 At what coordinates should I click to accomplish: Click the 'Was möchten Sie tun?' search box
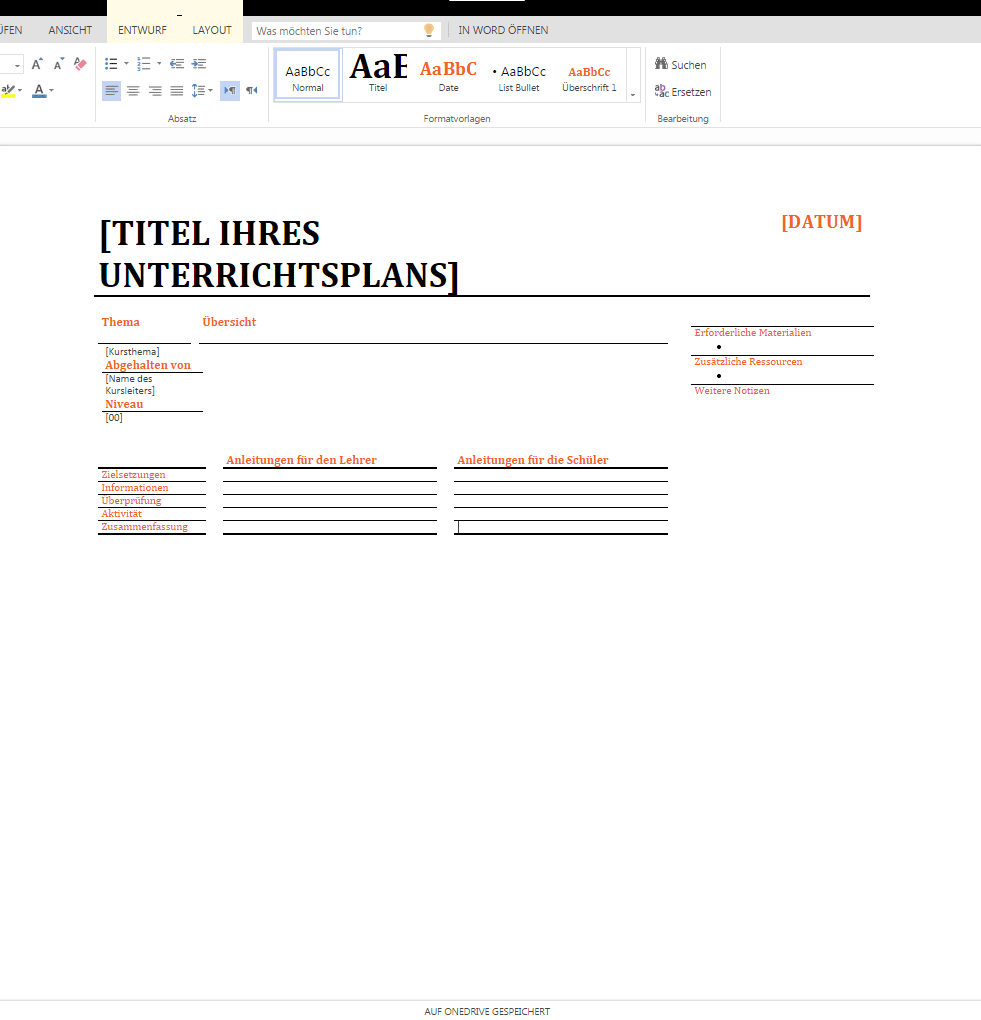(346, 31)
